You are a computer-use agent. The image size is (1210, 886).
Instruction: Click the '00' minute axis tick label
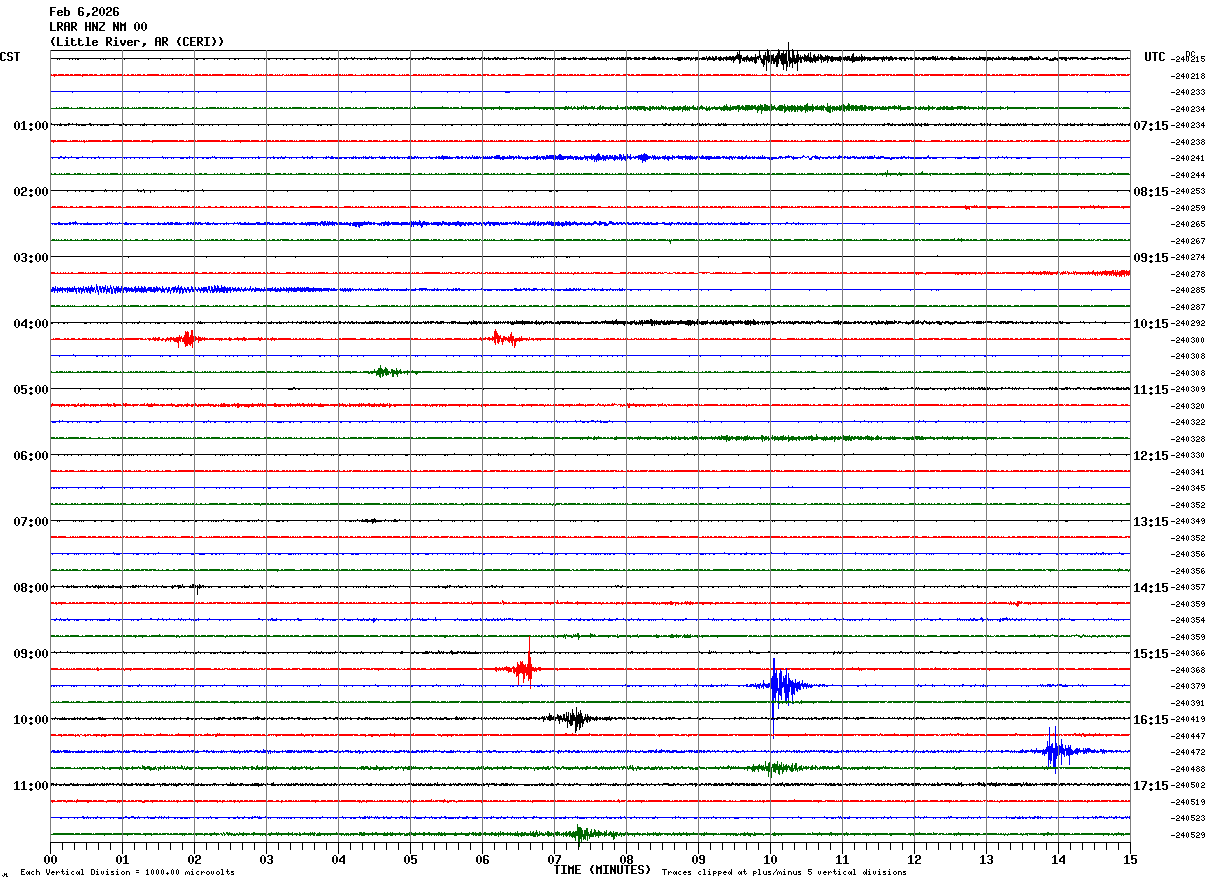coord(50,859)
